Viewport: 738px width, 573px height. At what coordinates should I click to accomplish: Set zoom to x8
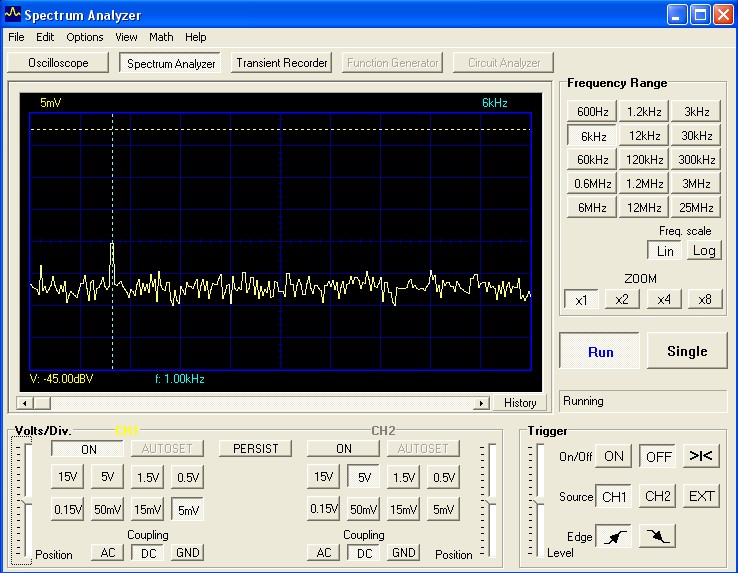point(705,299)
